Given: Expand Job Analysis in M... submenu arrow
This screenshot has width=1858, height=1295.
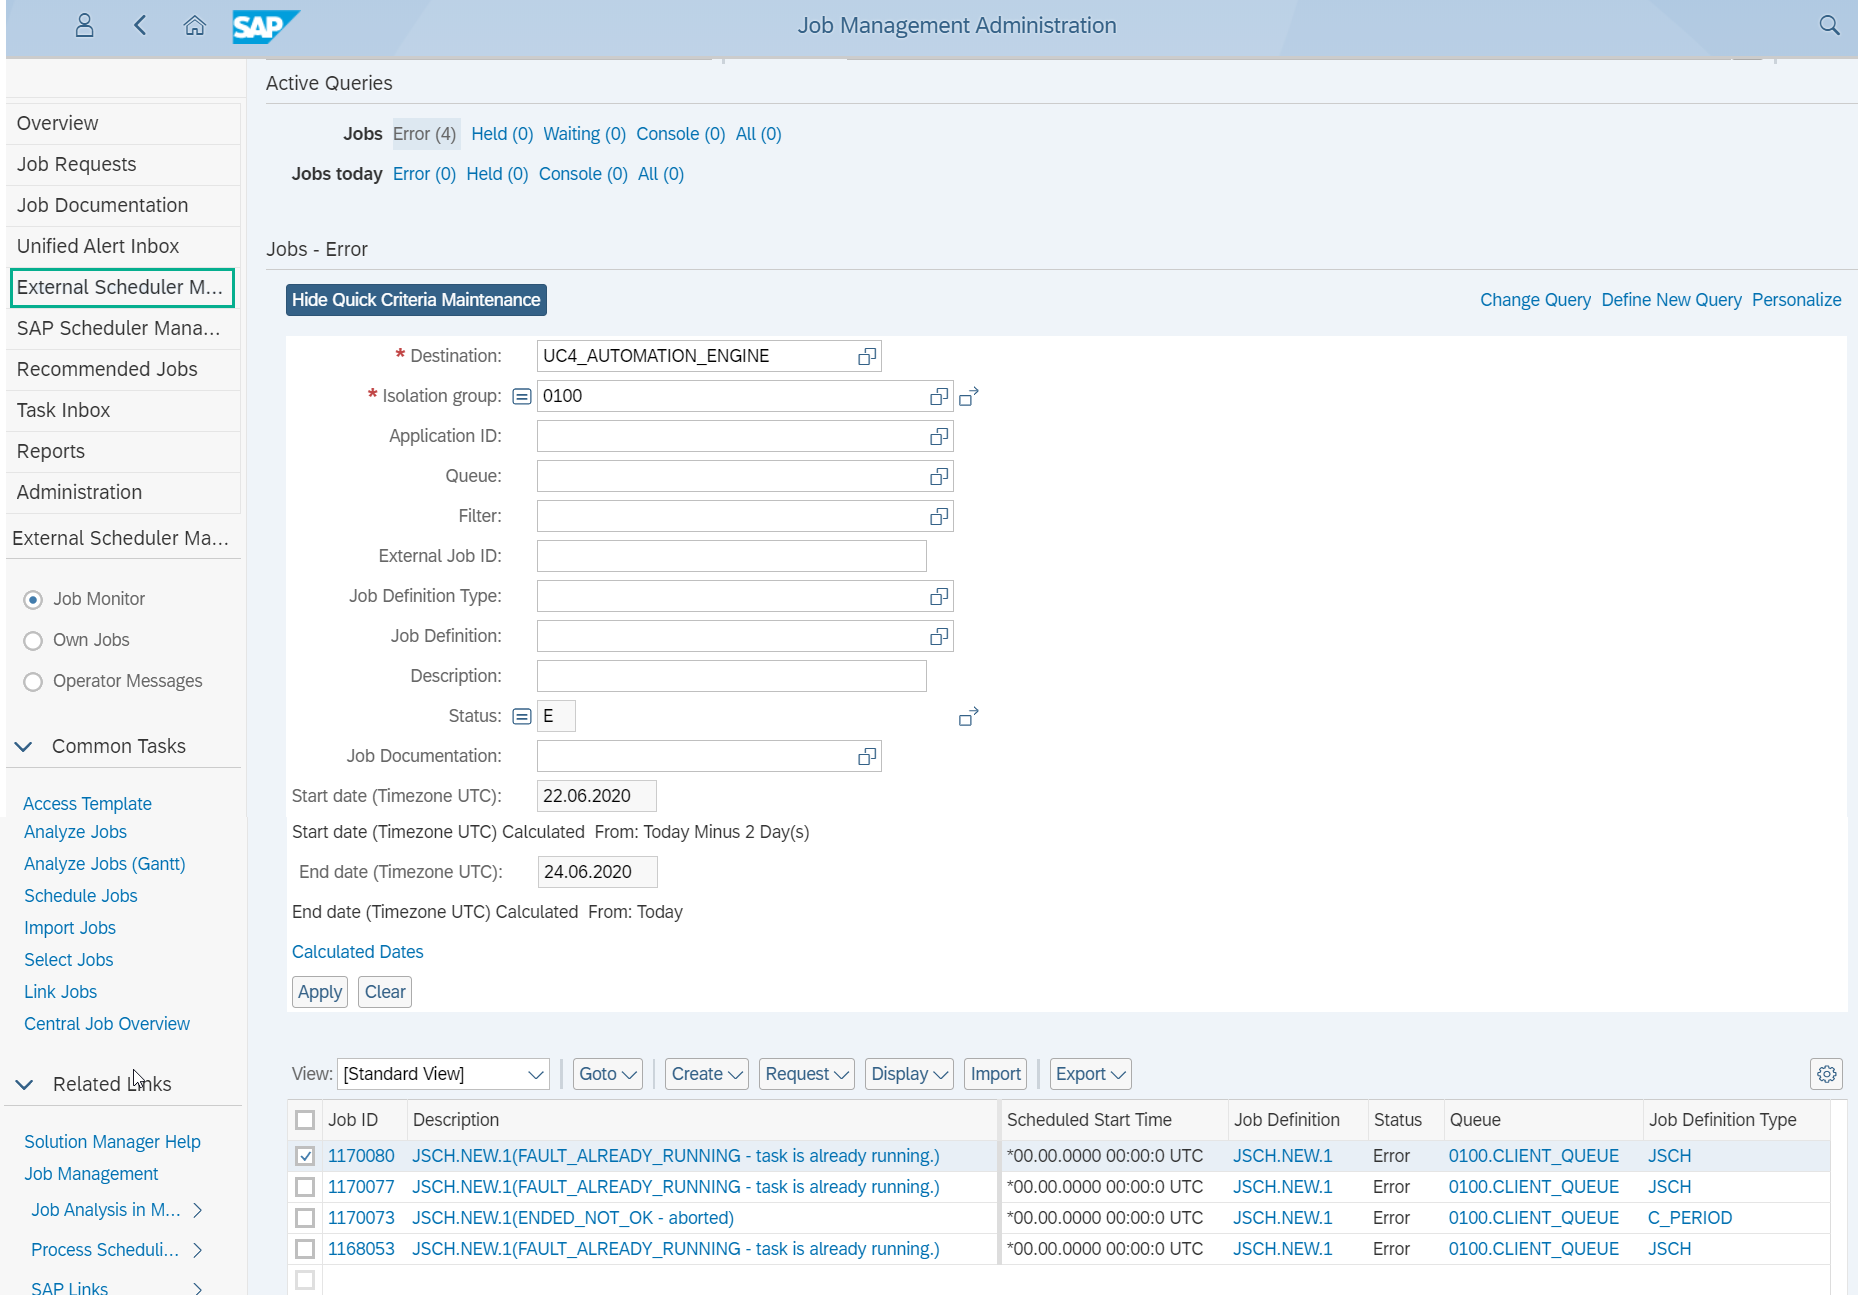Looking at the screenshot, I should pyautogui.click(x=198, y=1210).
